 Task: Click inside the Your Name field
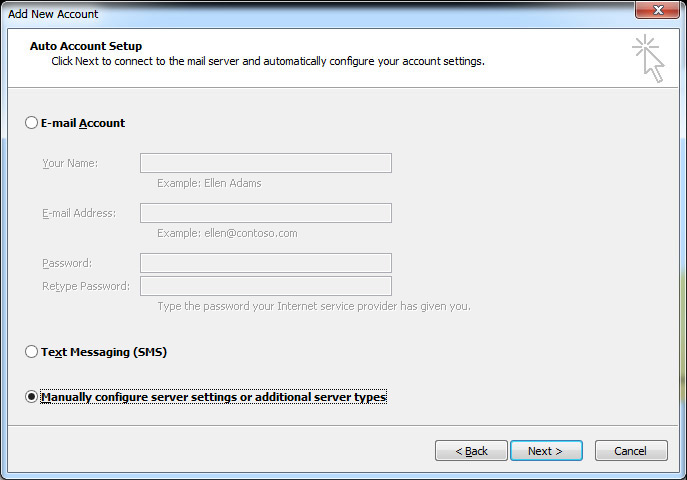pos(266,163)
